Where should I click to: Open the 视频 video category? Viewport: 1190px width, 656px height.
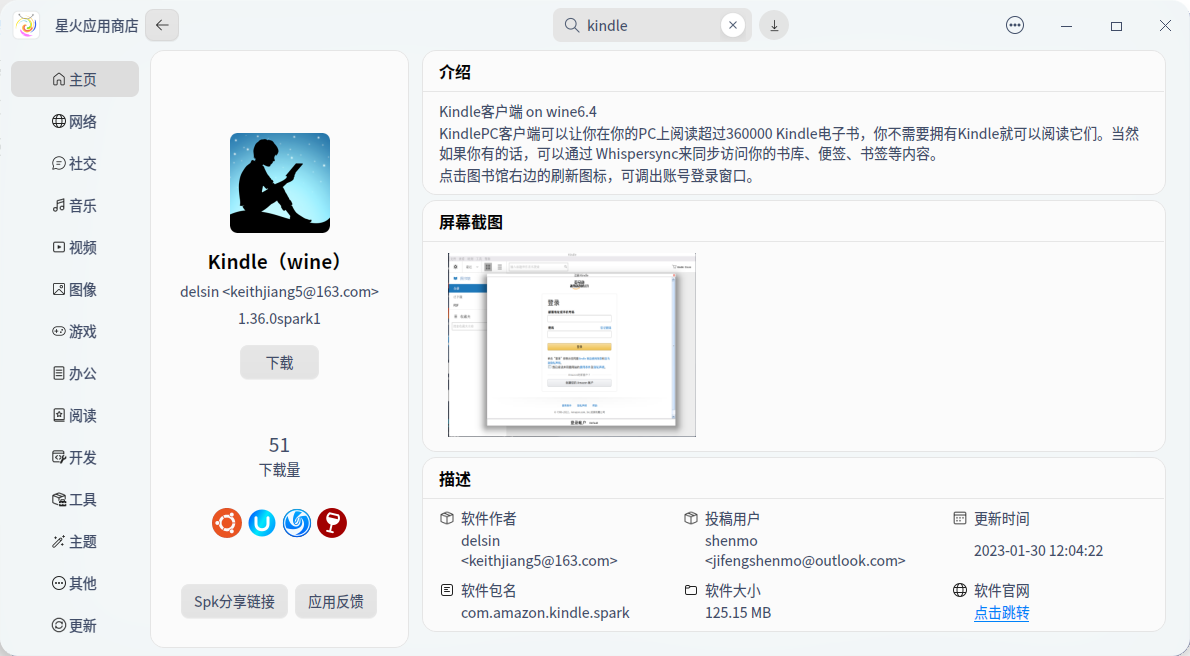[x=75, y=248]
